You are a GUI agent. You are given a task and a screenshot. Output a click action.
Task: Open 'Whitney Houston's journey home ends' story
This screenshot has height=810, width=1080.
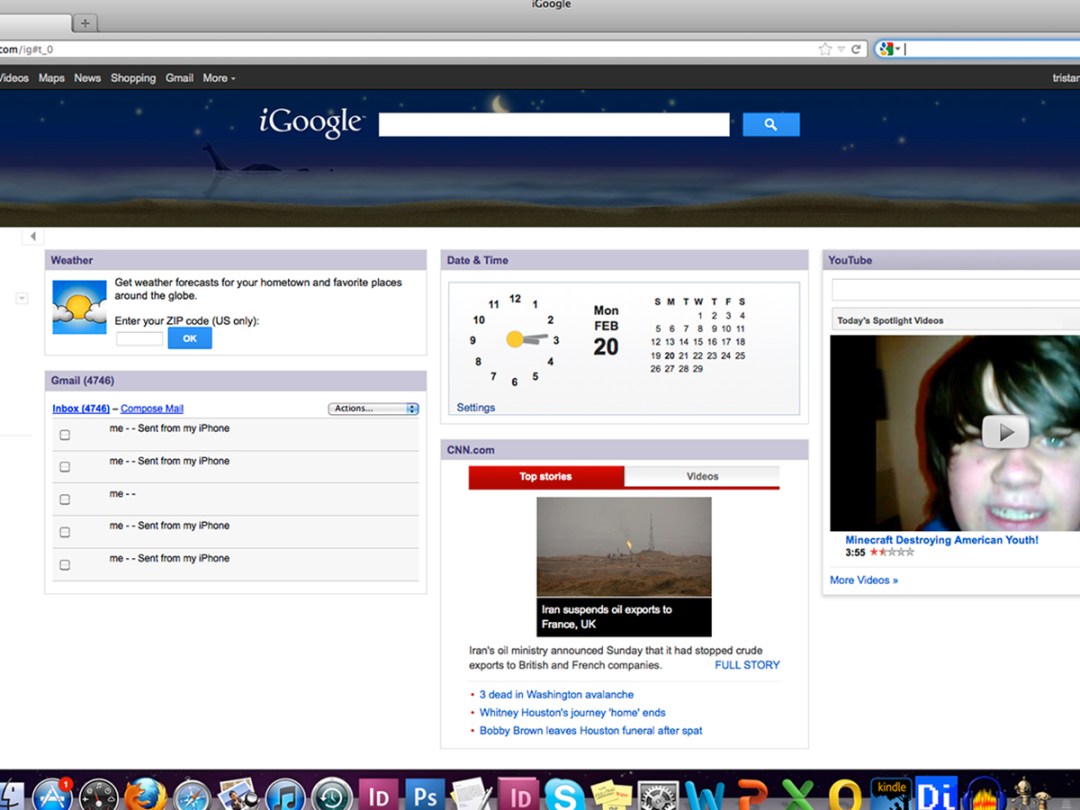[572, 712]
